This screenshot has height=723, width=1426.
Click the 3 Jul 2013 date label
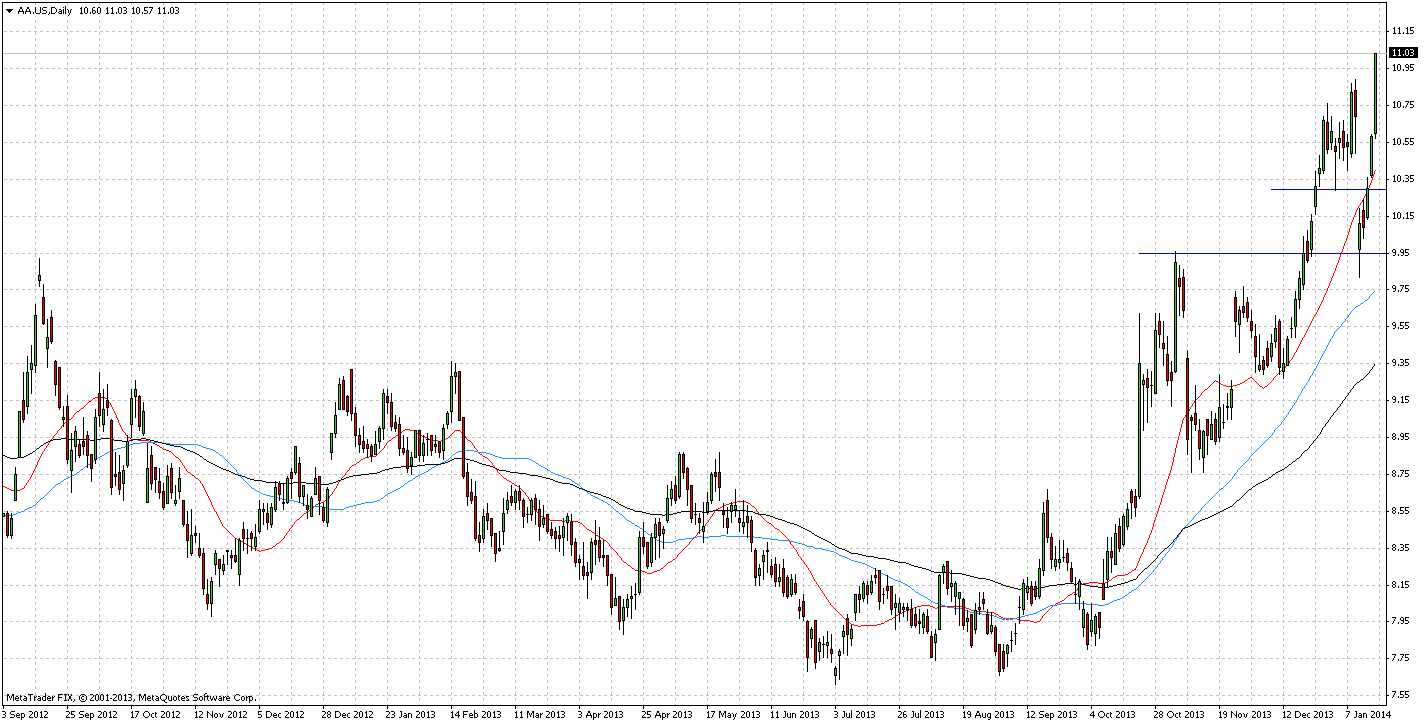(857, 715)
